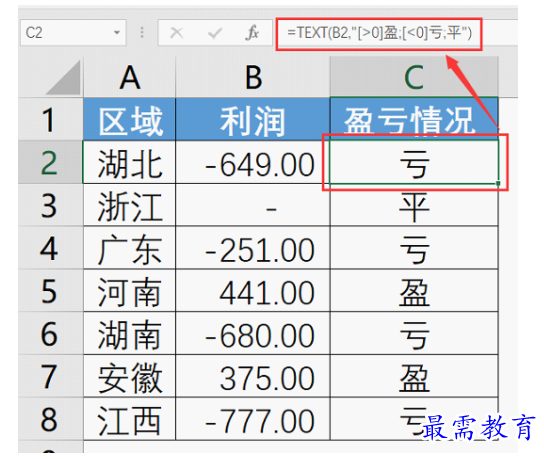Click the Enter checkmark formula bar icon
This screenshot has height=459, width=544.
(215, 33)
